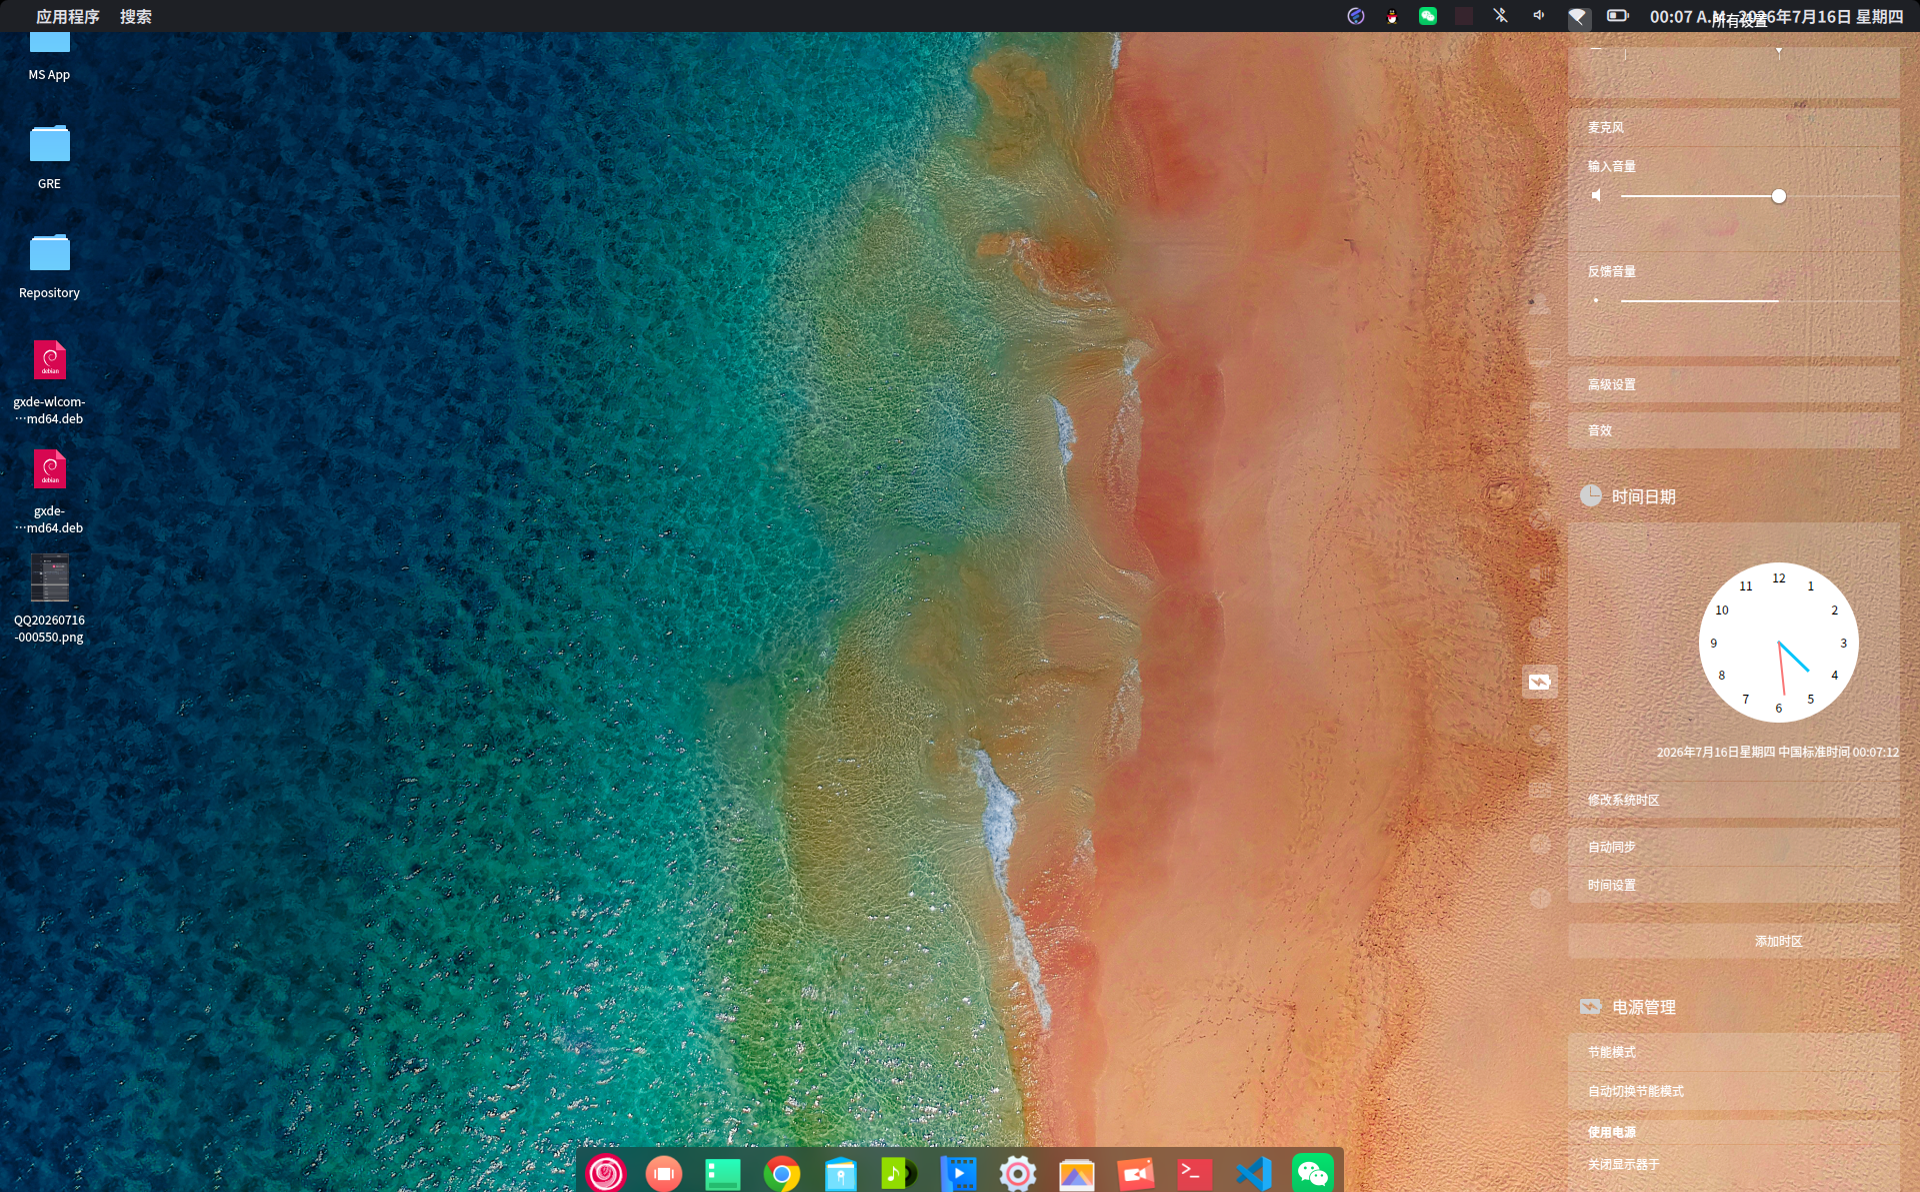Screen dimensions: 1920x1192
Task: Launch the terminal from the dock
Action: point(1194,1173)
